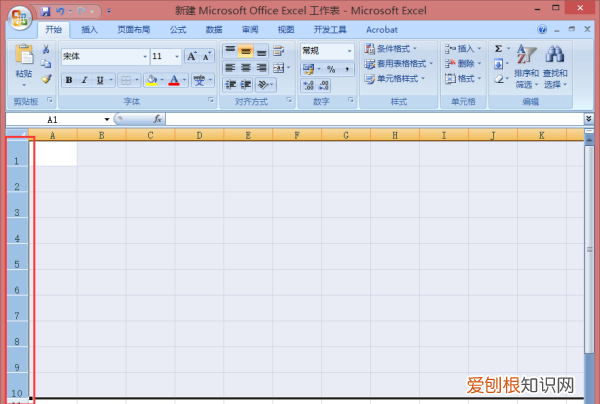Open the font name dropdown
The width and height of the screenshot is (600, 404).
145,56
